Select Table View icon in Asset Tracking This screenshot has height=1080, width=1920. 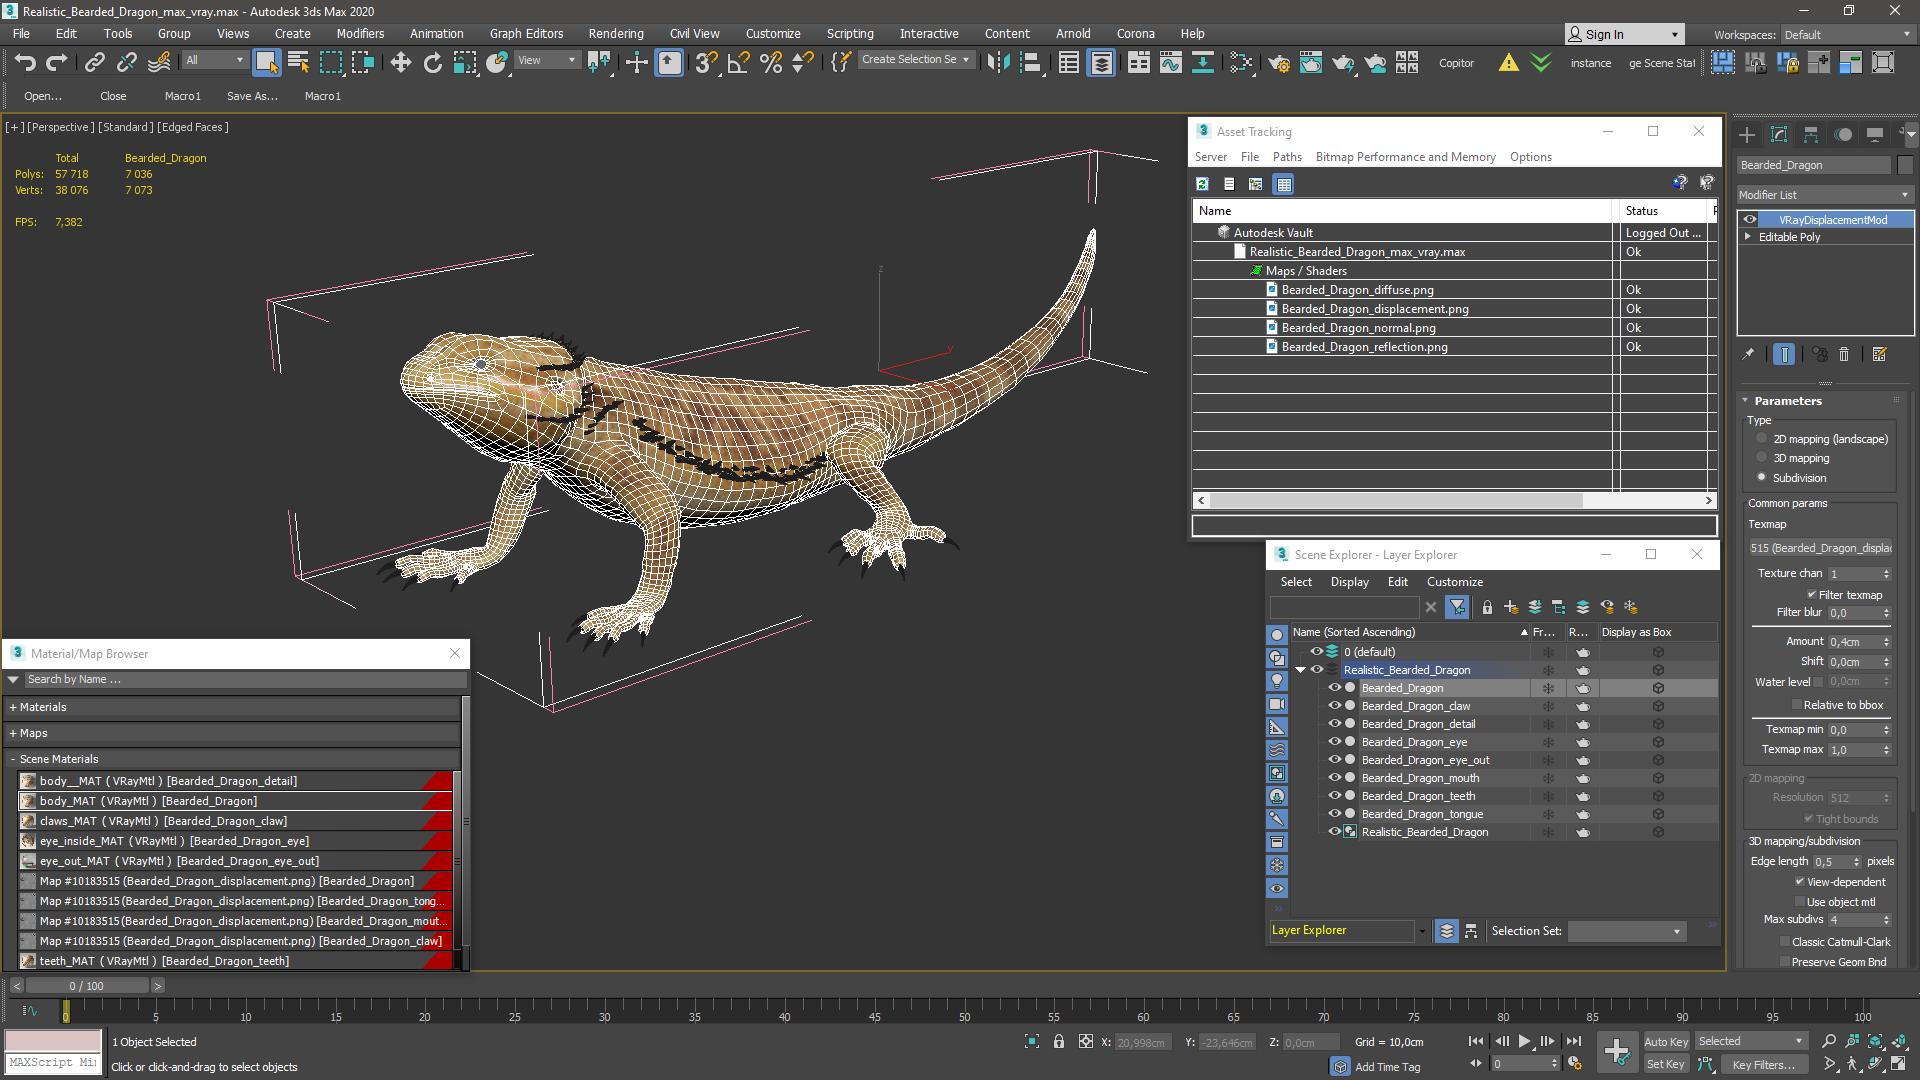pyautogui.click(x=1284, y=184)
